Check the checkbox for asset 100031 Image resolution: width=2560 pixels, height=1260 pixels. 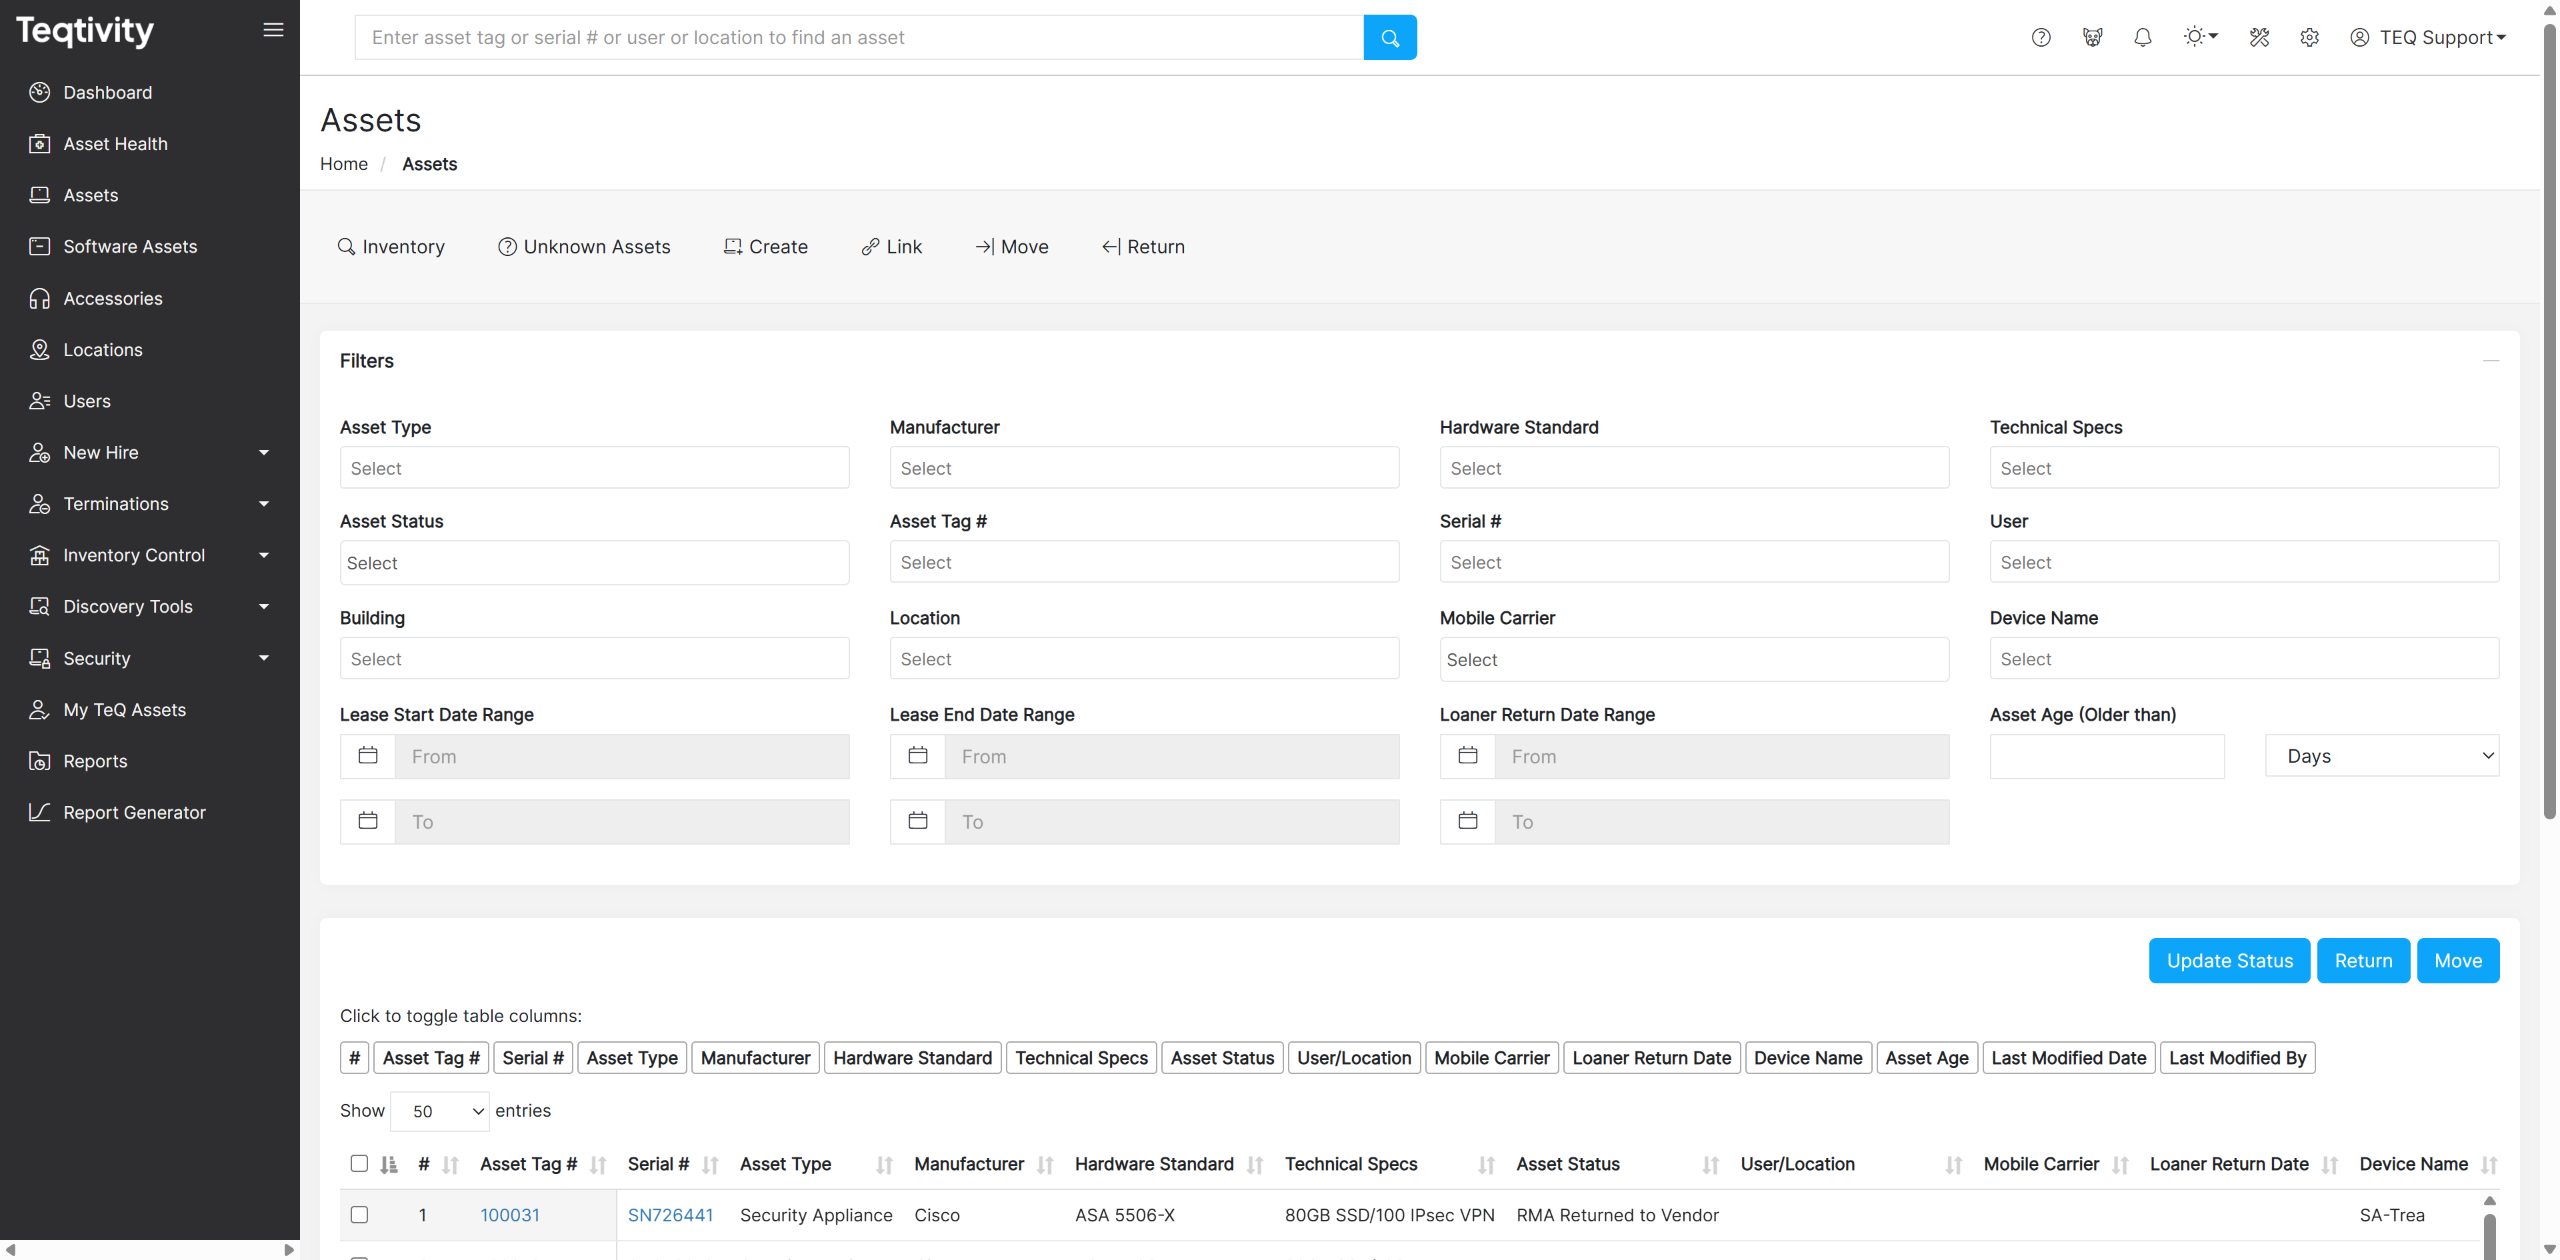tap(359, 1214)
